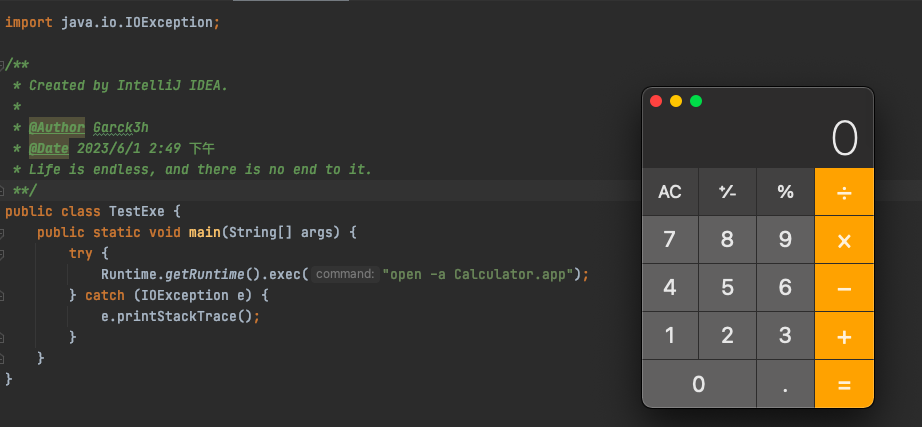Click e.printStackTrace() in the catch block
922x427 pixels.
coord(181,316)
